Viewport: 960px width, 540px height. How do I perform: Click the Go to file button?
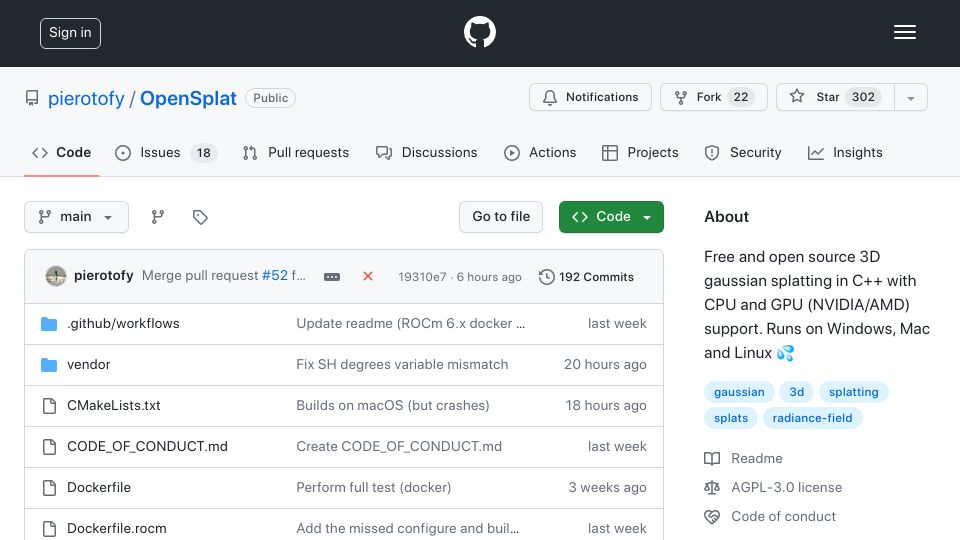coord(501,217)
